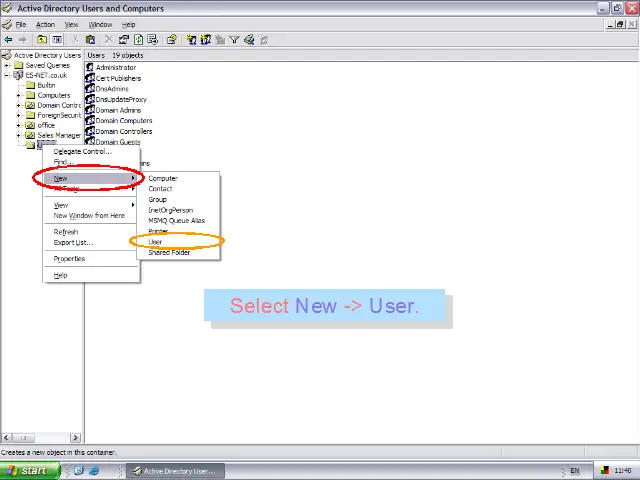This screenshot has height=480, width=640.
Task: Toggle the Show/Hide Console Tree toolbar icon
Action: pyautogui.click(x=57, y=40)
